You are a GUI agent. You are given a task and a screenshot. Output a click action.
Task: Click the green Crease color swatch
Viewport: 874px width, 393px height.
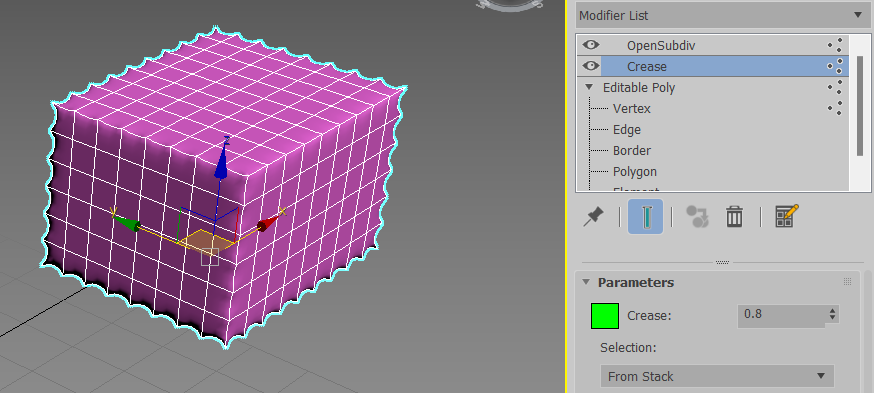point(605,316)
